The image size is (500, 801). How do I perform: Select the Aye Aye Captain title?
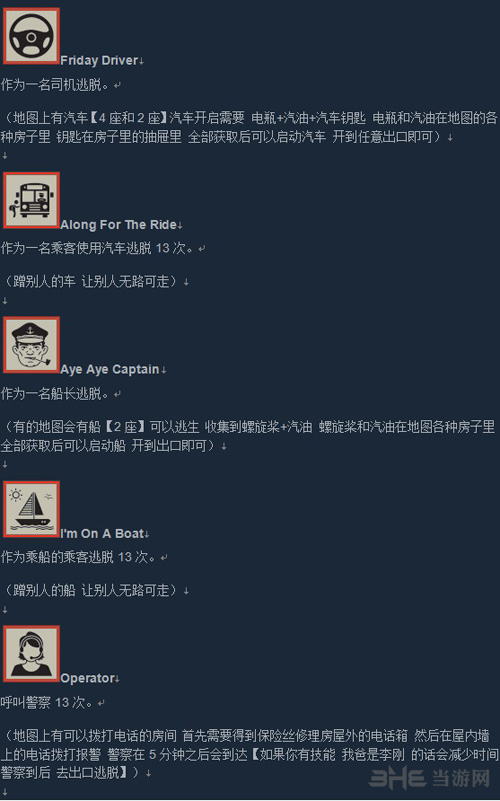click(110, 369)
